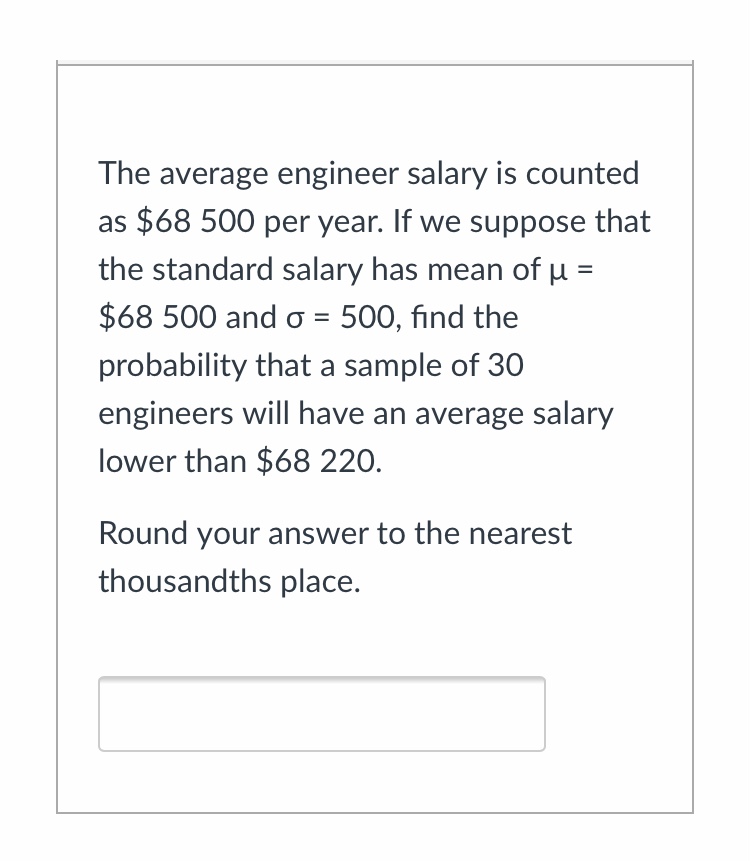This screenshot has width=750, height=861.
Task: Click the sample size number 30
Action: click(x=501, y=366)
